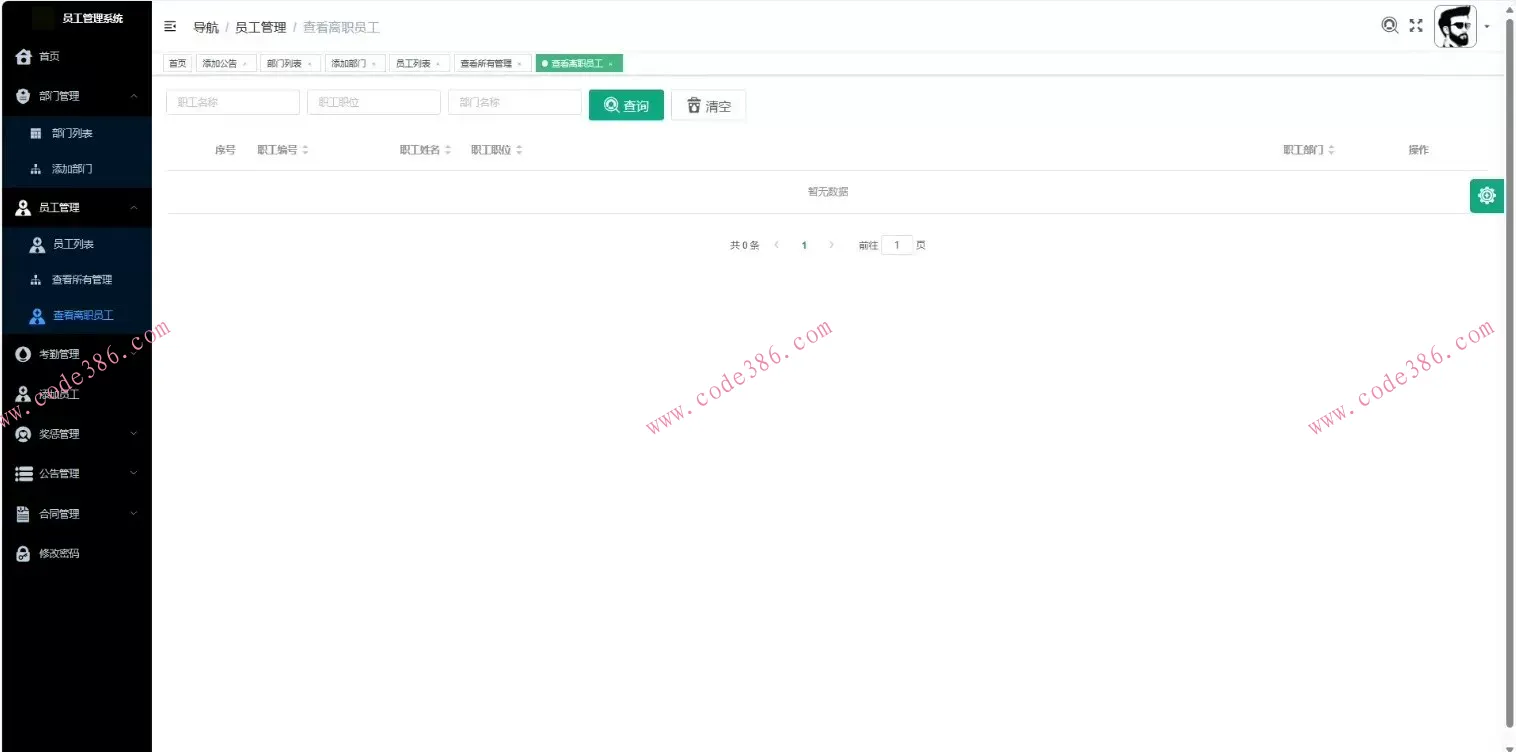
Task: Toggle sorting on the 职工姓名 column
Action: click(x=446, y=149)
